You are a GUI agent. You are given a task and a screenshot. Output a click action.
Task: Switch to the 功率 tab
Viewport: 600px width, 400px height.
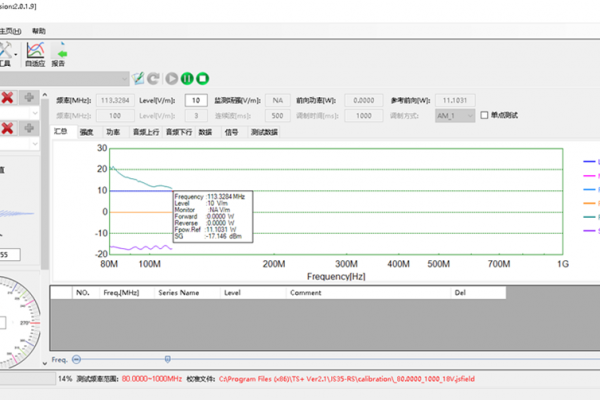tap(113, 131)
